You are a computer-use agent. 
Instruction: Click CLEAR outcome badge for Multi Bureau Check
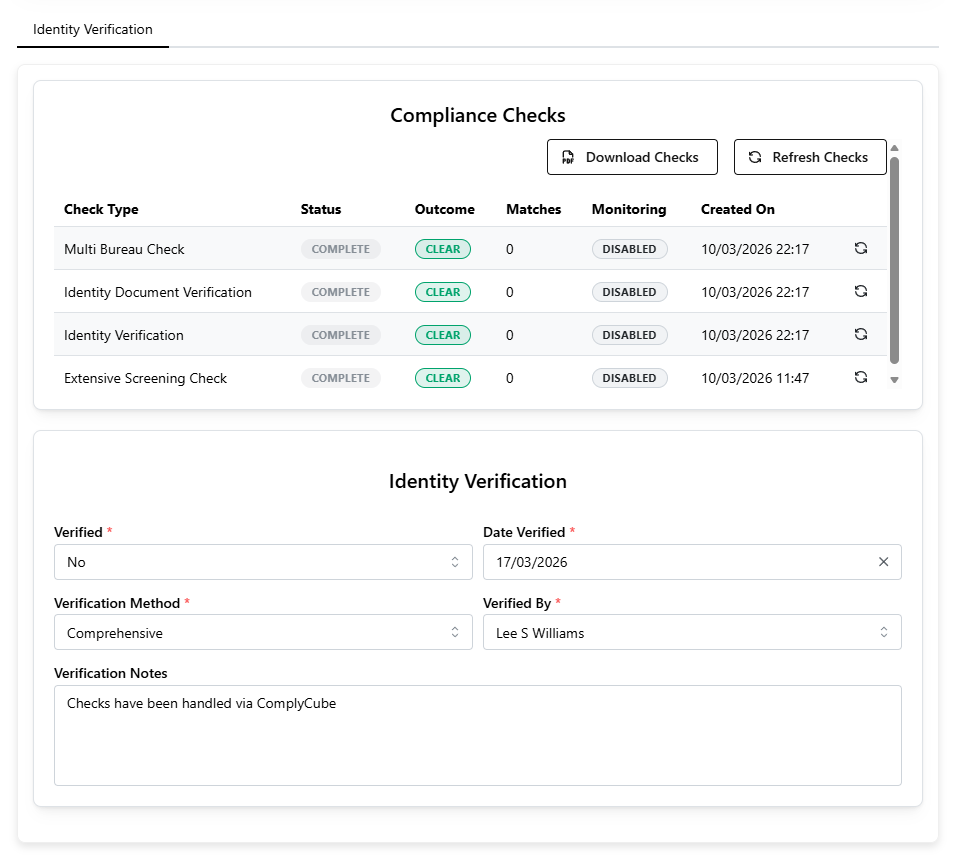point(443,249)
